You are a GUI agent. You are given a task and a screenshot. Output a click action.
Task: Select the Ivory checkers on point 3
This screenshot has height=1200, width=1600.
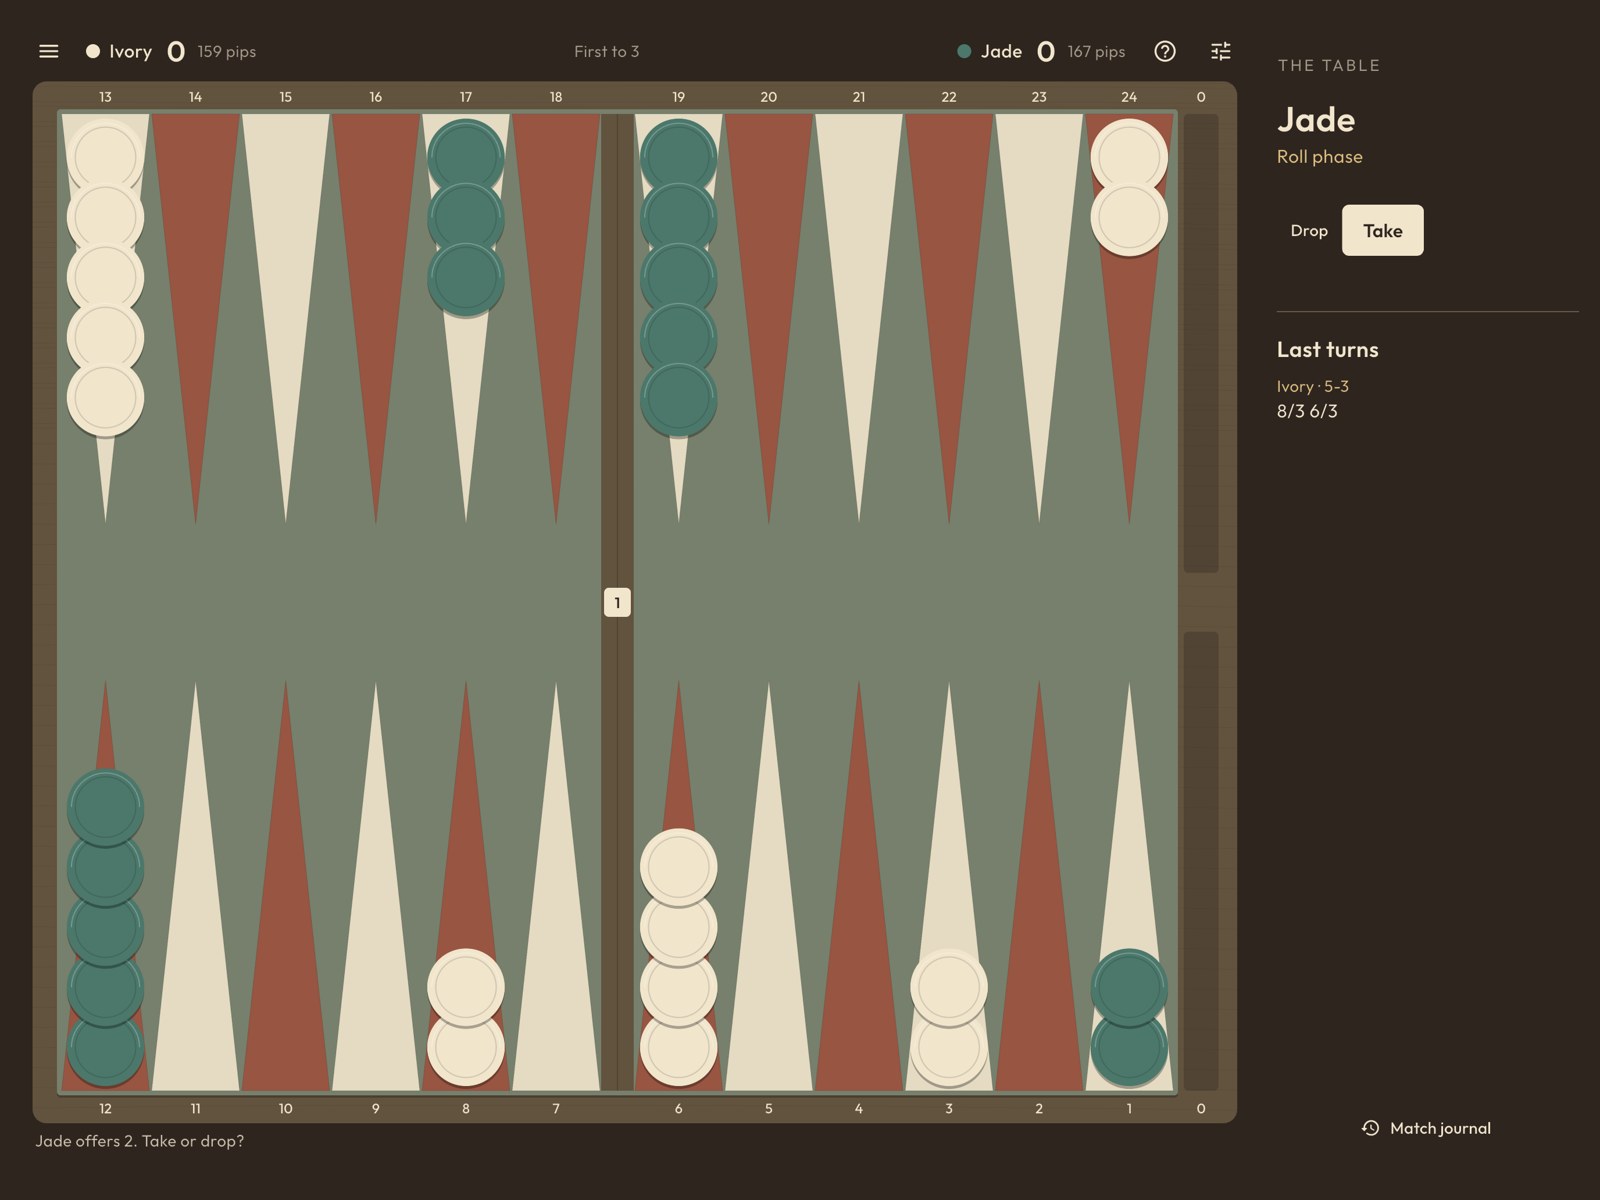pyautogui.click(x=949, y=1018)
